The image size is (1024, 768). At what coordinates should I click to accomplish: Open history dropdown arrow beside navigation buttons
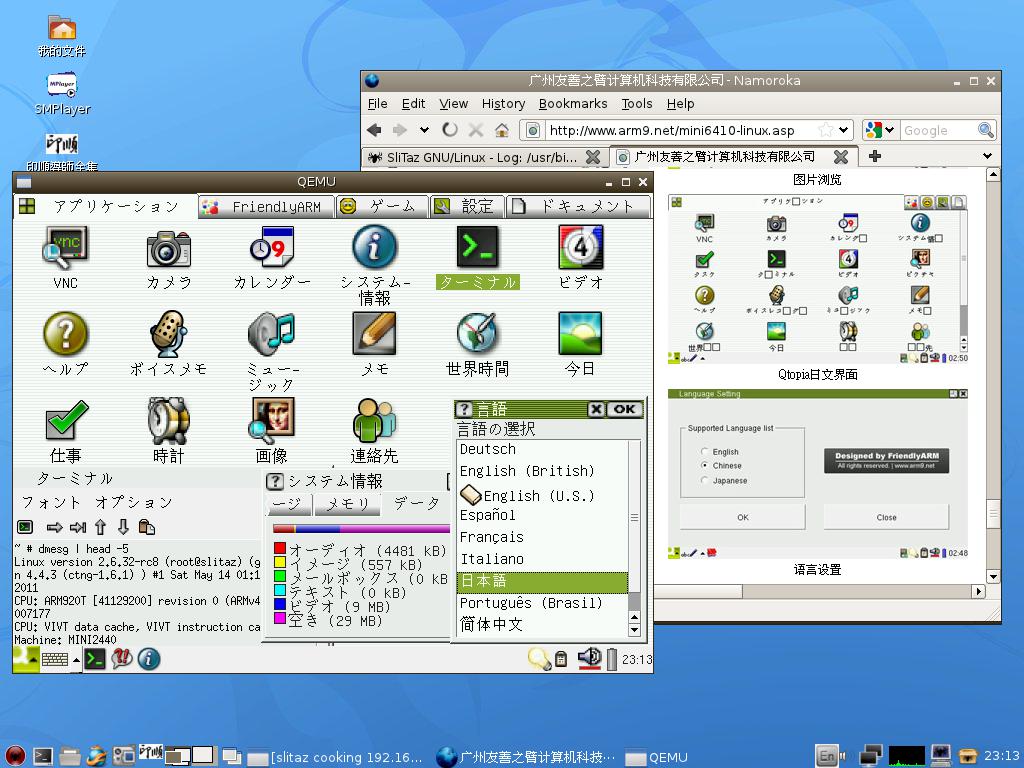coord(424,130)
